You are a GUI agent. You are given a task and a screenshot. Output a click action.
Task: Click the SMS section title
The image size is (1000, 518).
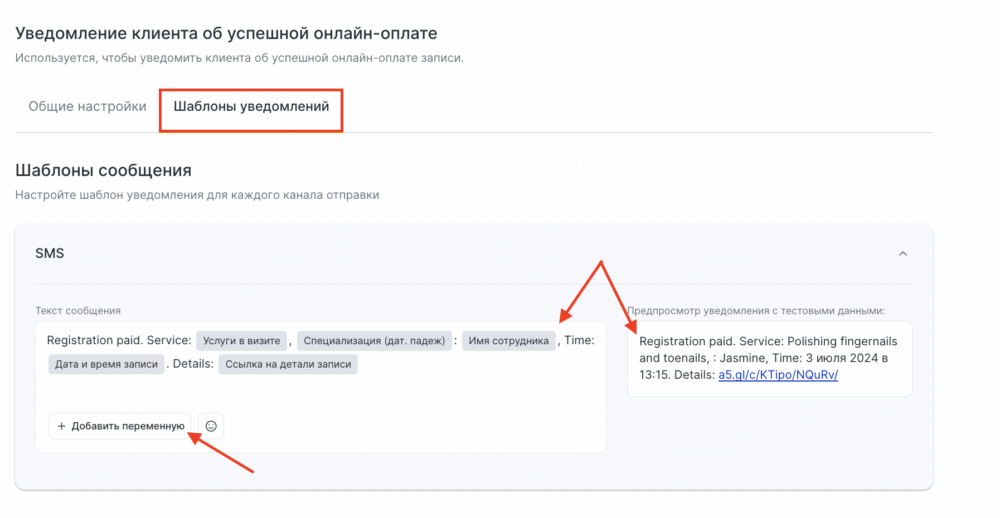click(x=50, y=253)
